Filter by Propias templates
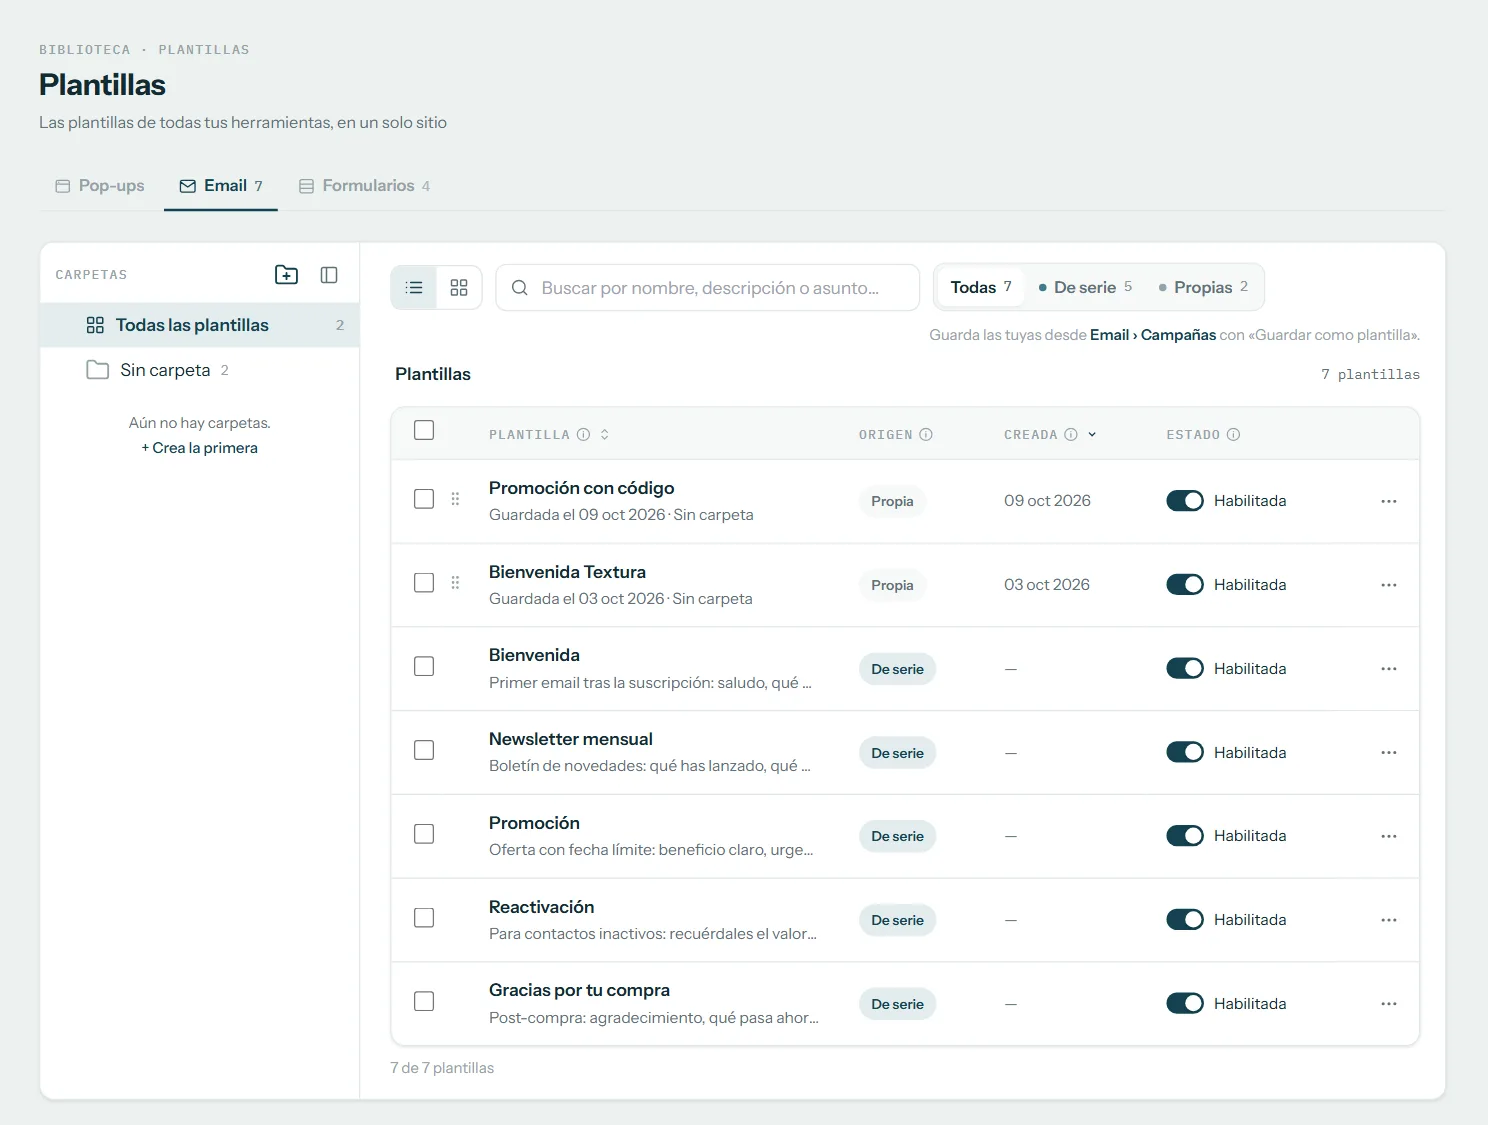This screenshot has width=1488, height=1125. [1203, 288]
